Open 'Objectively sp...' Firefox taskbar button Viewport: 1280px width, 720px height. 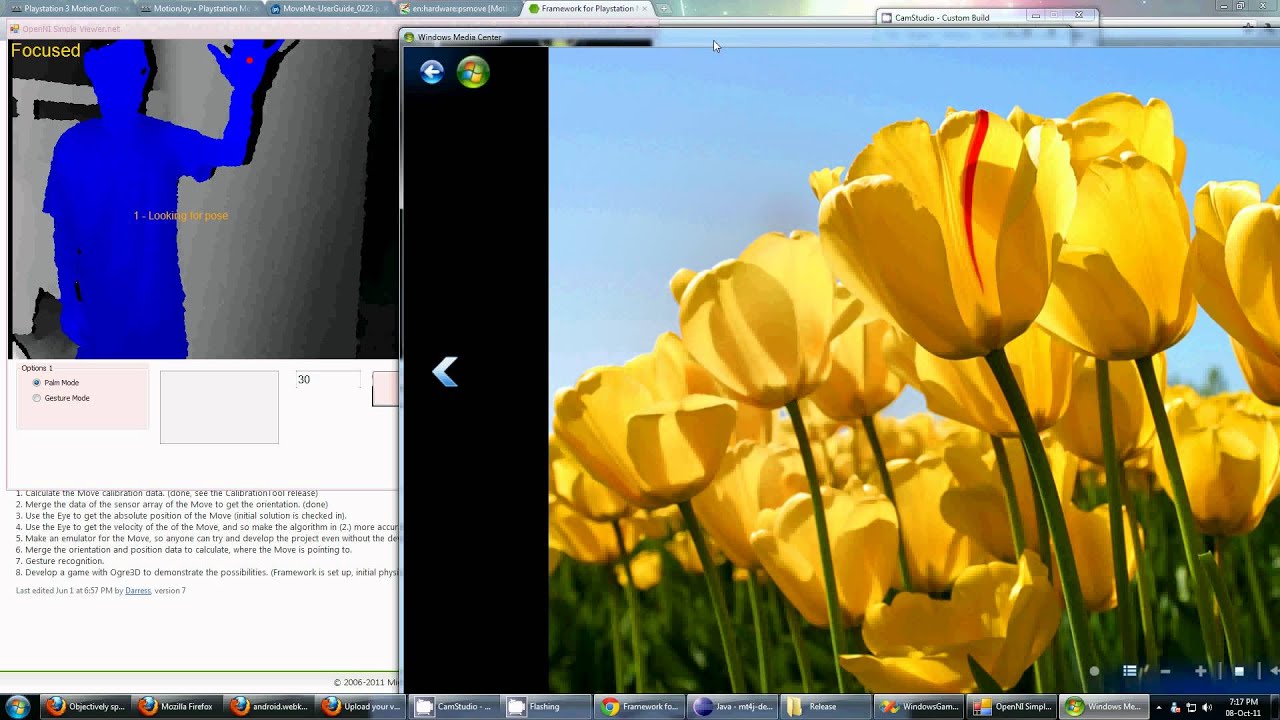(87, 706)
